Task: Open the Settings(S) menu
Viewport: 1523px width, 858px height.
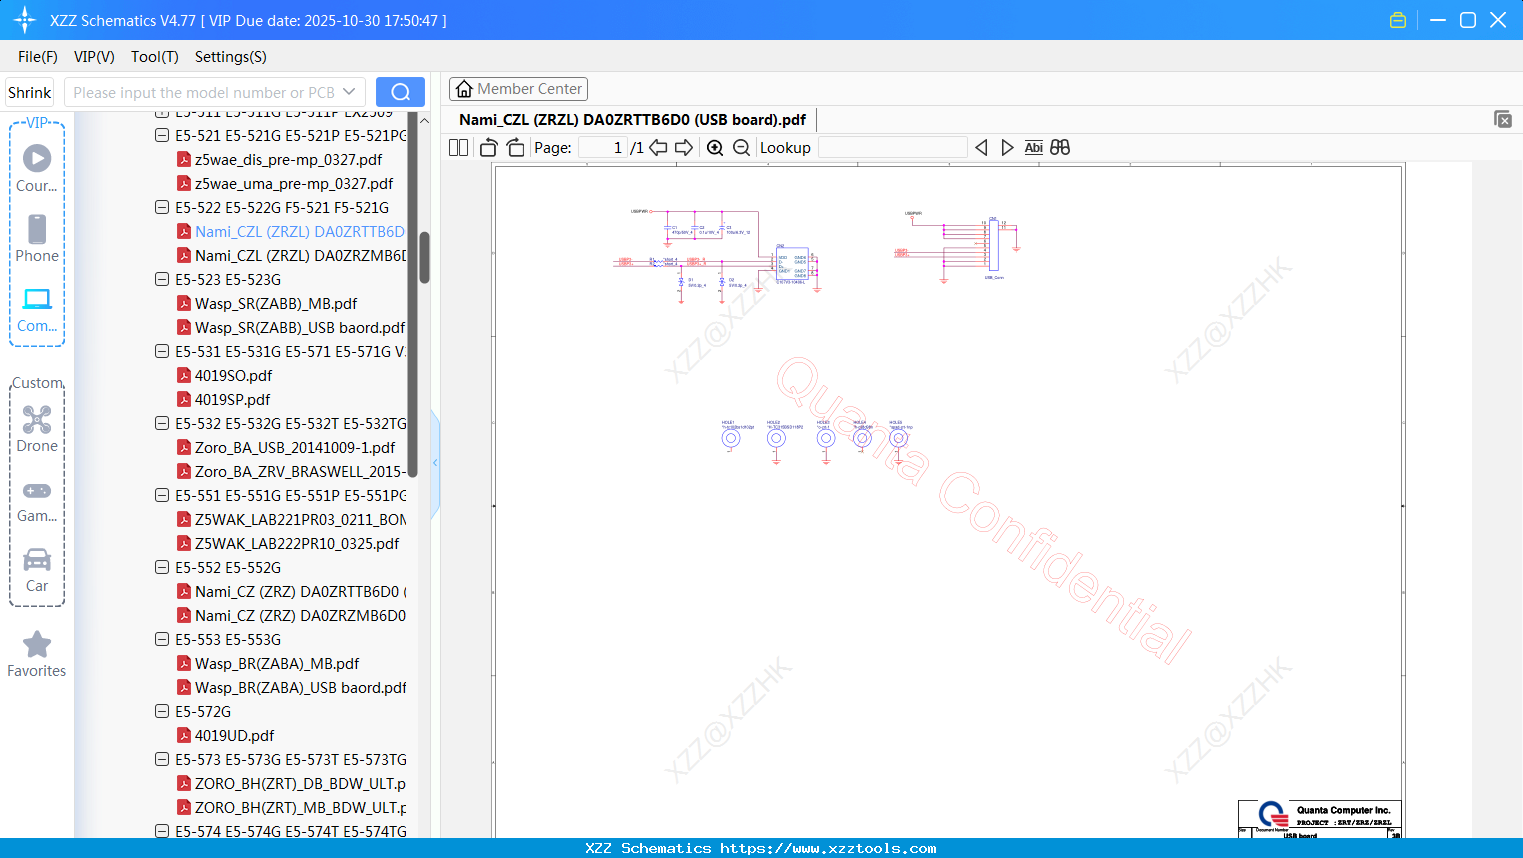Action: tap(231, 57)
